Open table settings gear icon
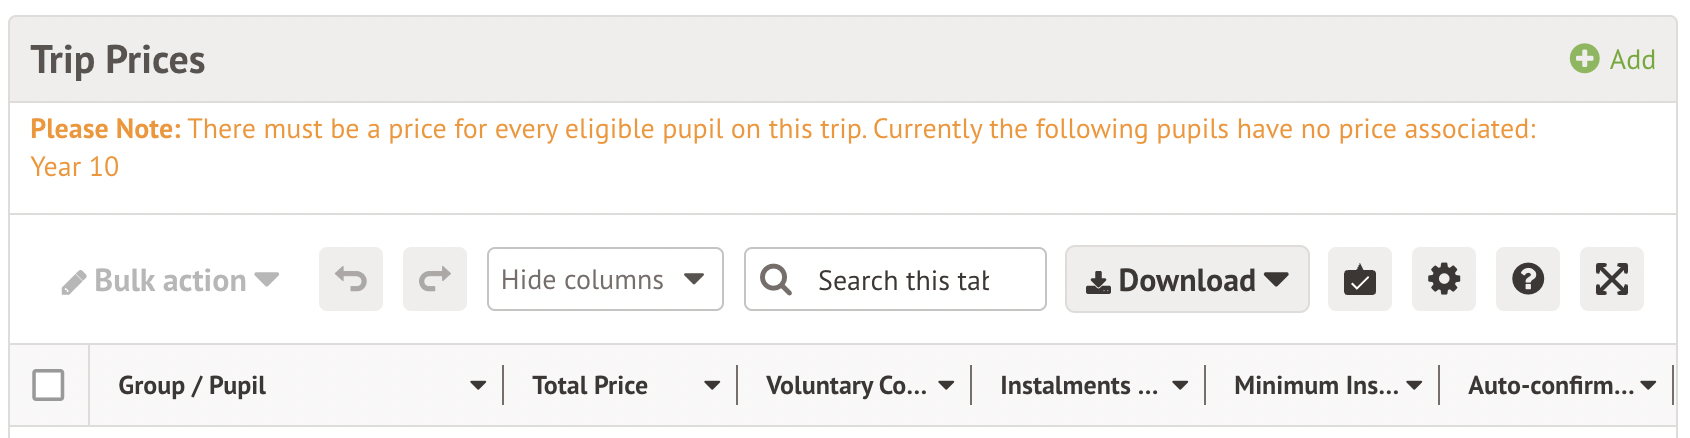This screenshot has width=1690, height=438. point(1444,279)
